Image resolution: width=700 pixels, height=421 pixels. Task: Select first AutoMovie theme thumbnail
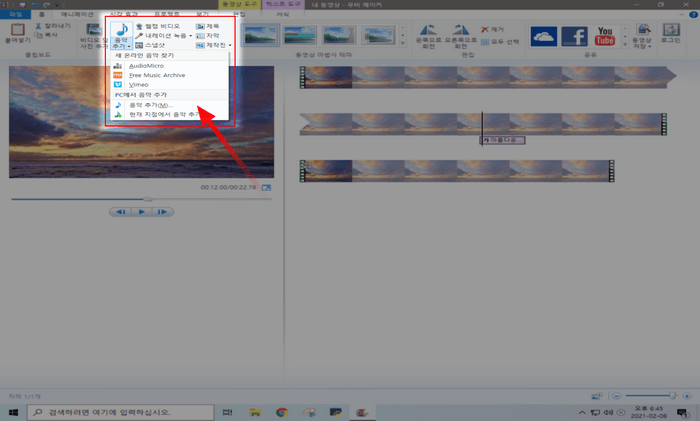260,35
